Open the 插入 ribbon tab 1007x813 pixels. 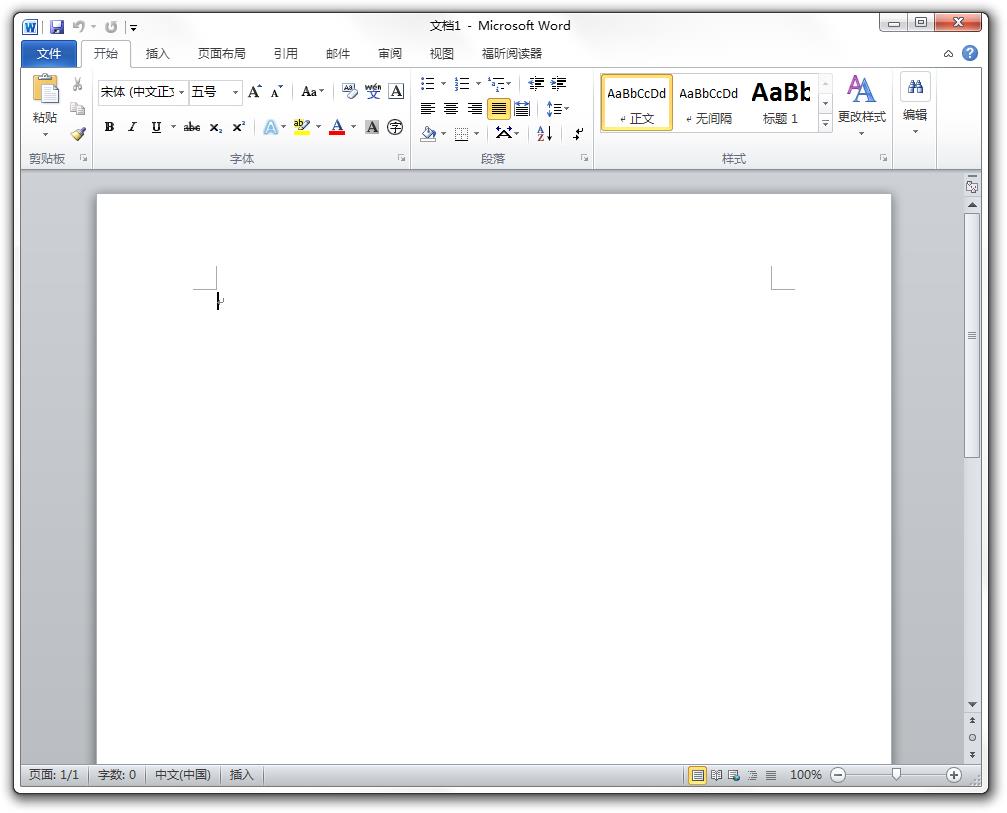coord(157,54)
